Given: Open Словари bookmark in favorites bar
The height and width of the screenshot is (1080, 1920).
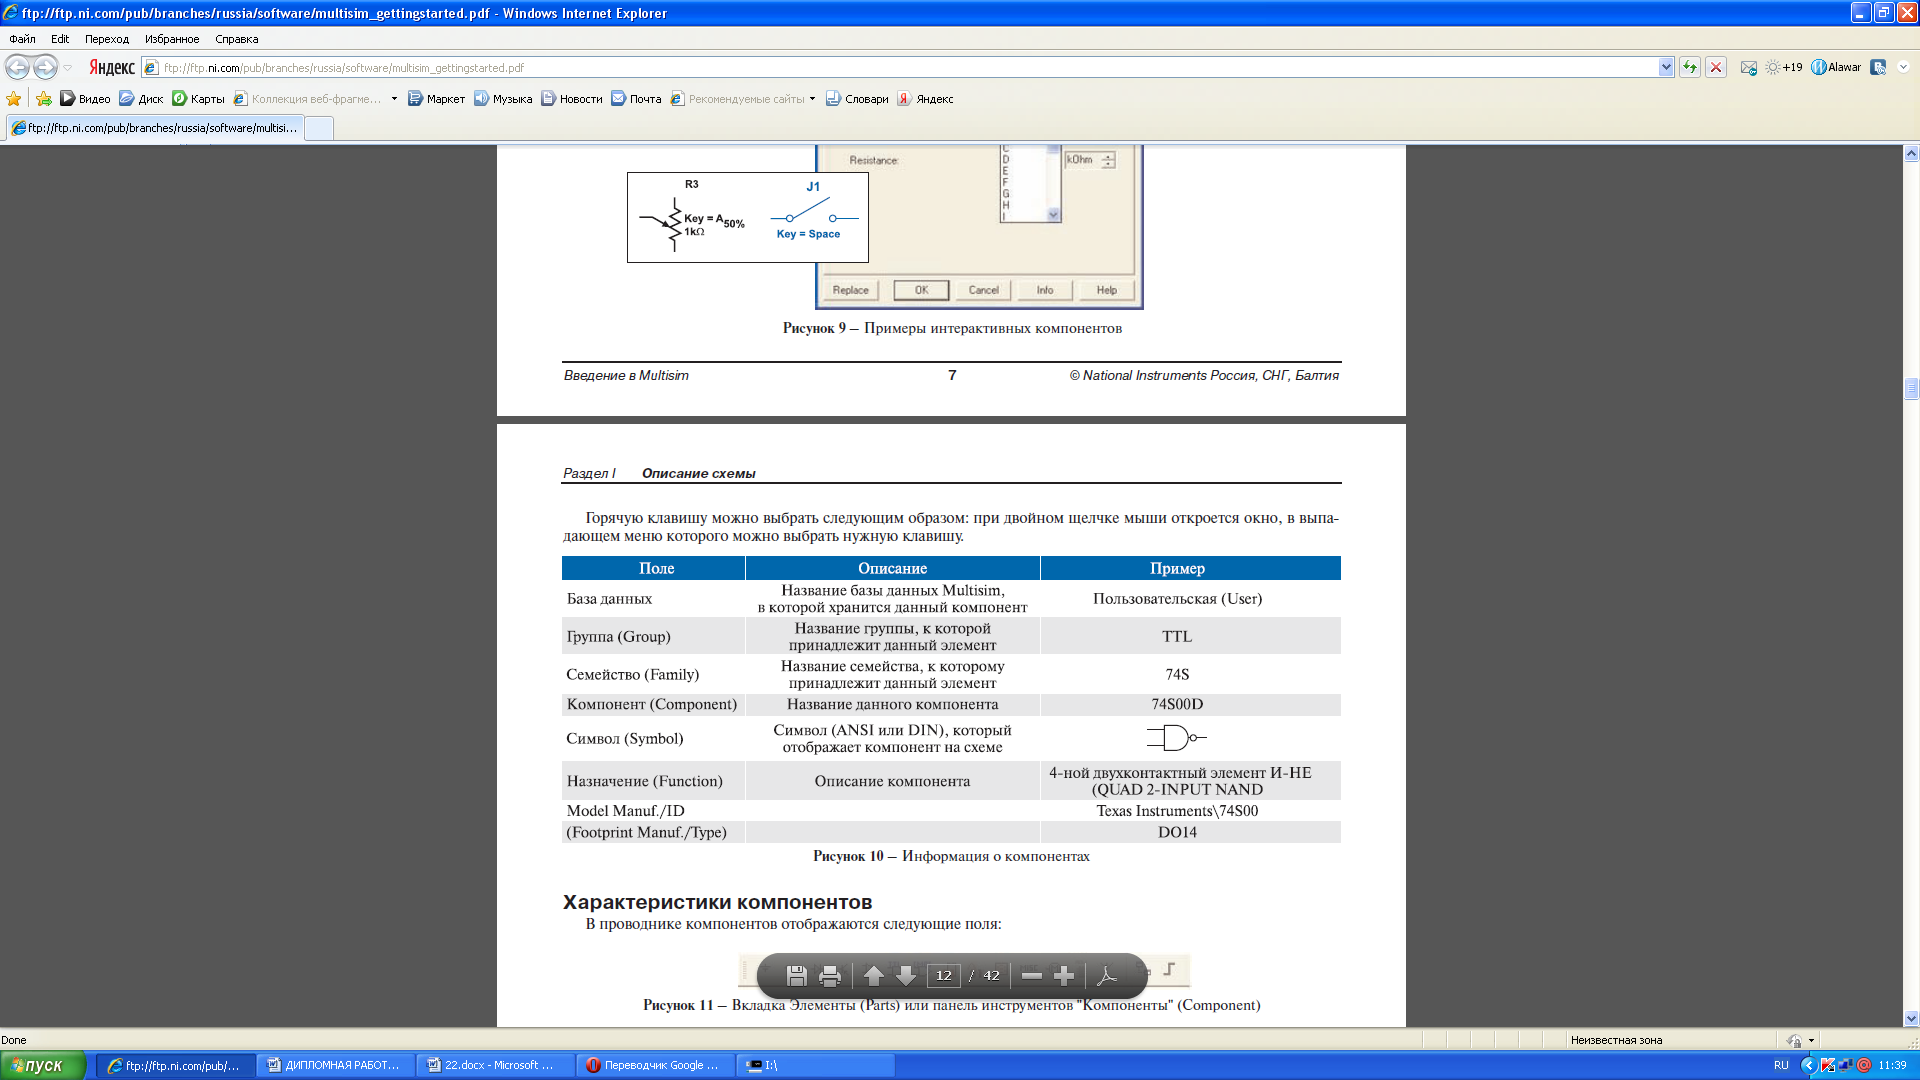Looking at the screenshot, I should click(x=857, y=98).
